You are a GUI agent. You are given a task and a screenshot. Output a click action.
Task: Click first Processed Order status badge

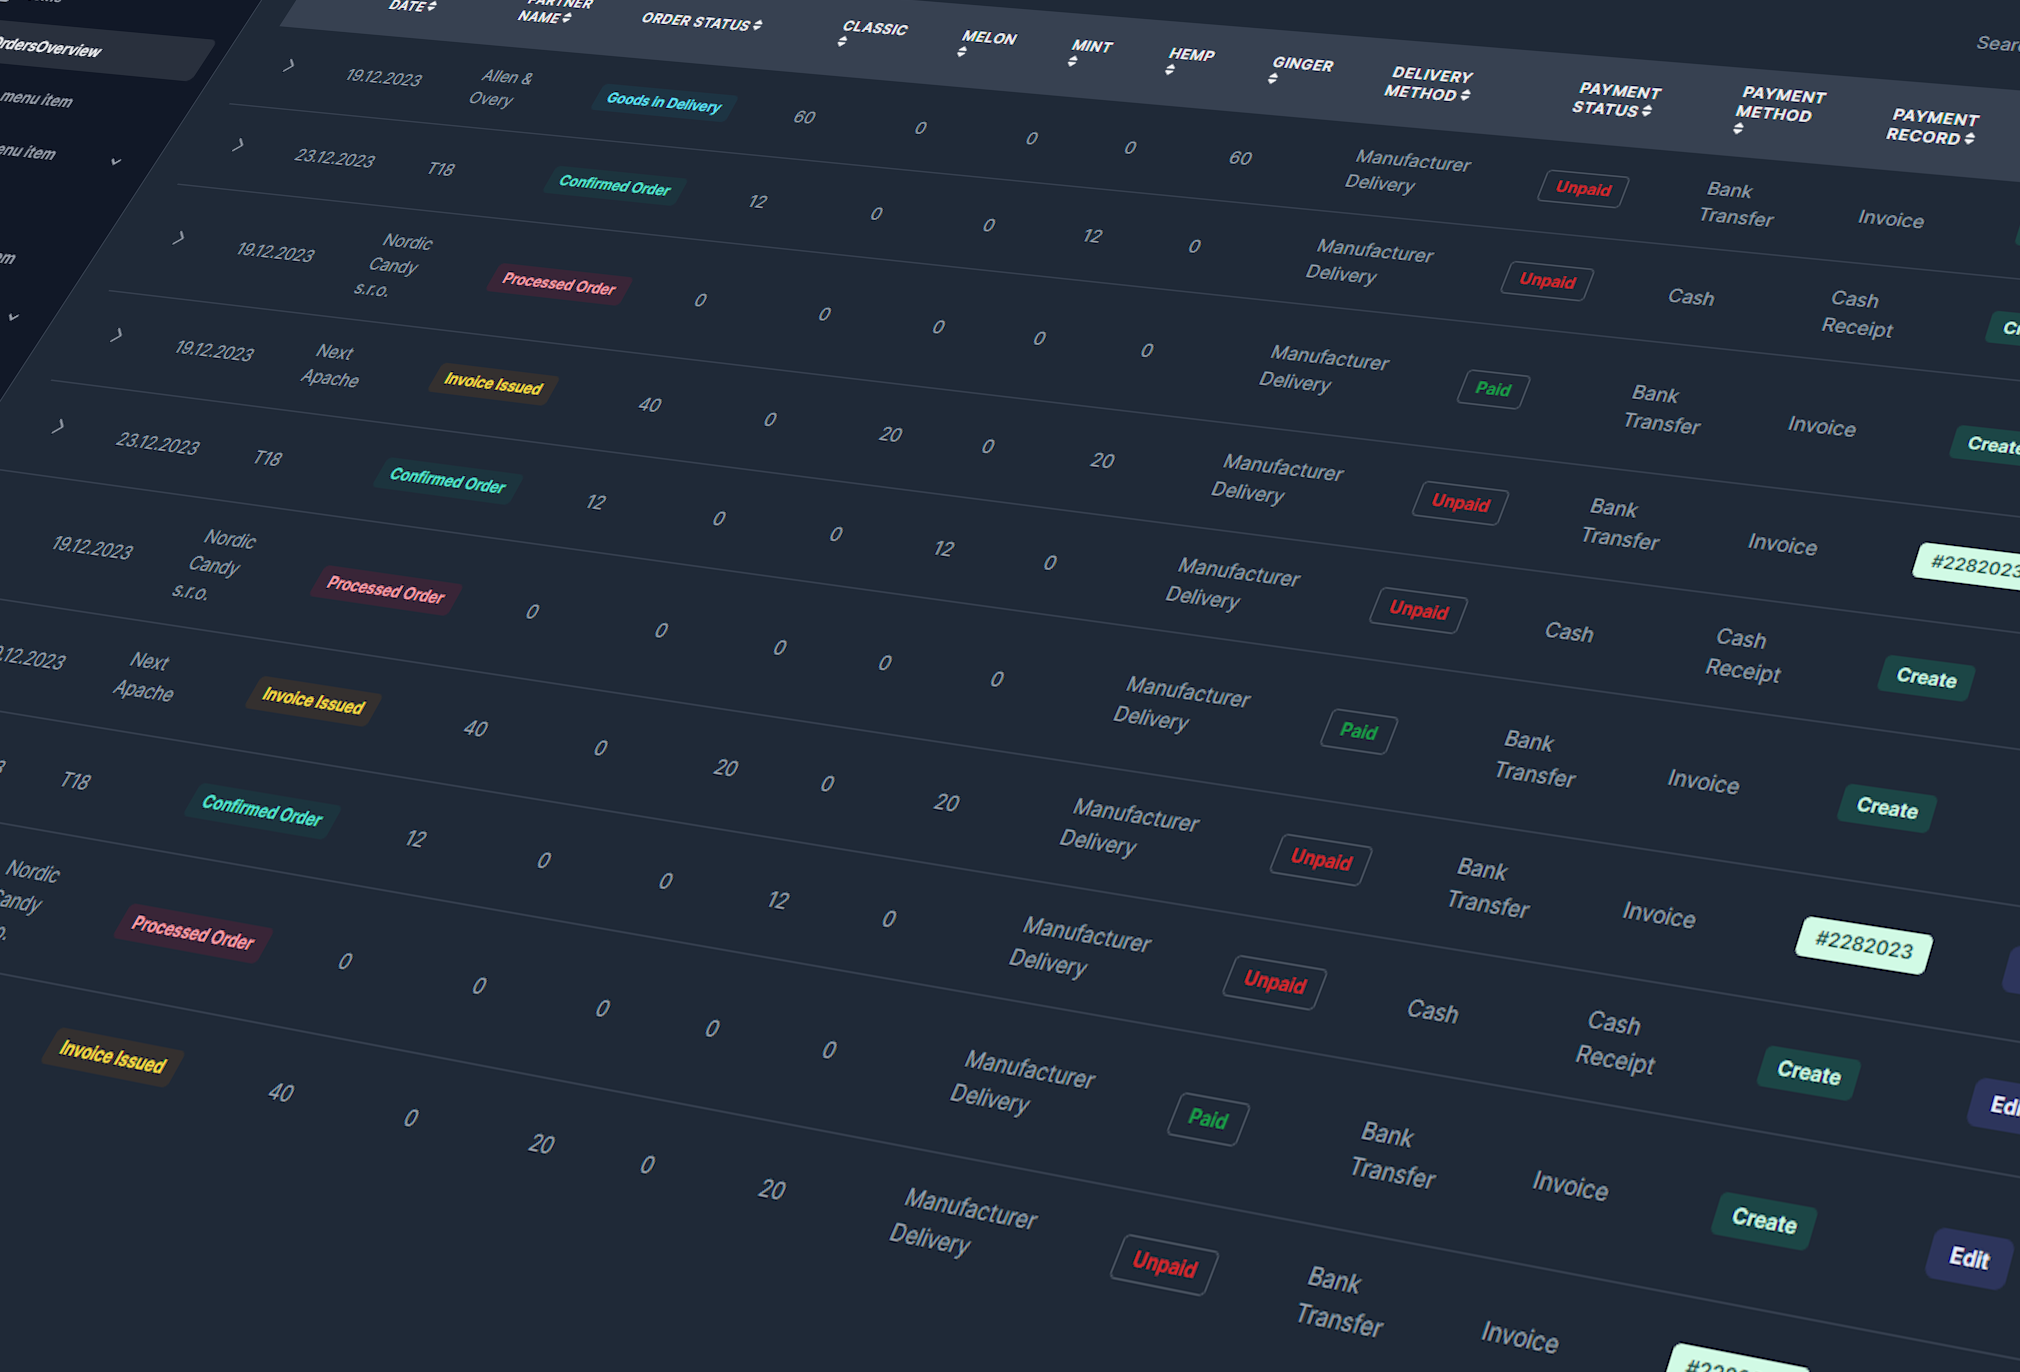coord(558,284)
